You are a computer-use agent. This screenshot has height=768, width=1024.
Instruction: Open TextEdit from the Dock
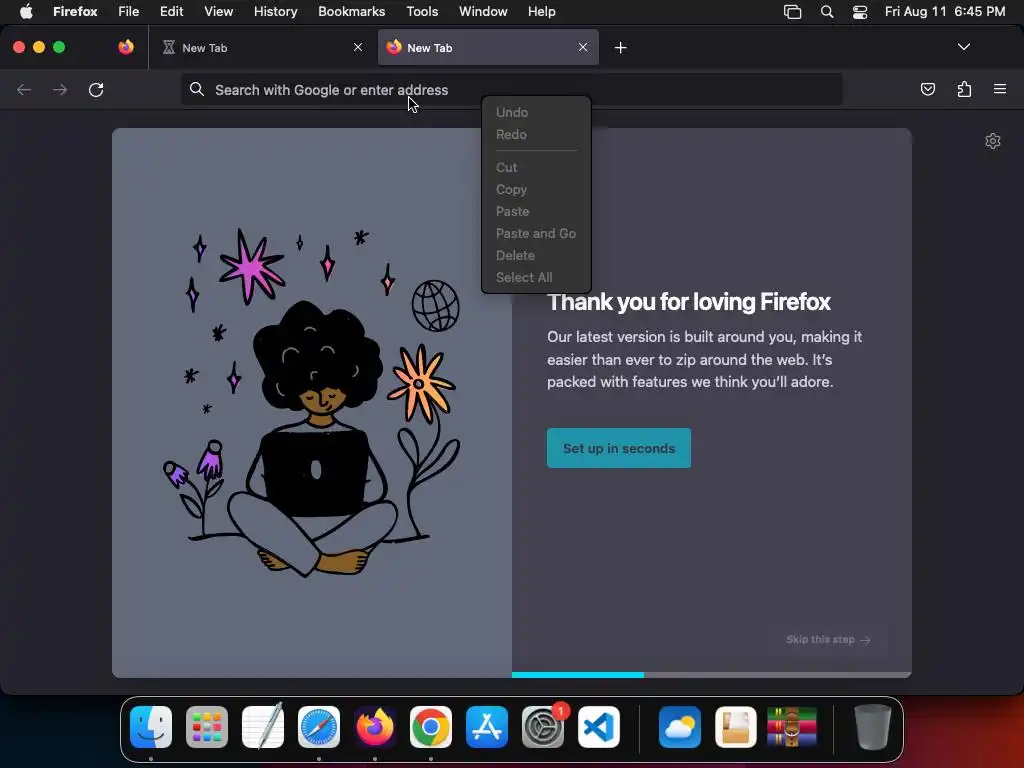(x=263, y=726)
